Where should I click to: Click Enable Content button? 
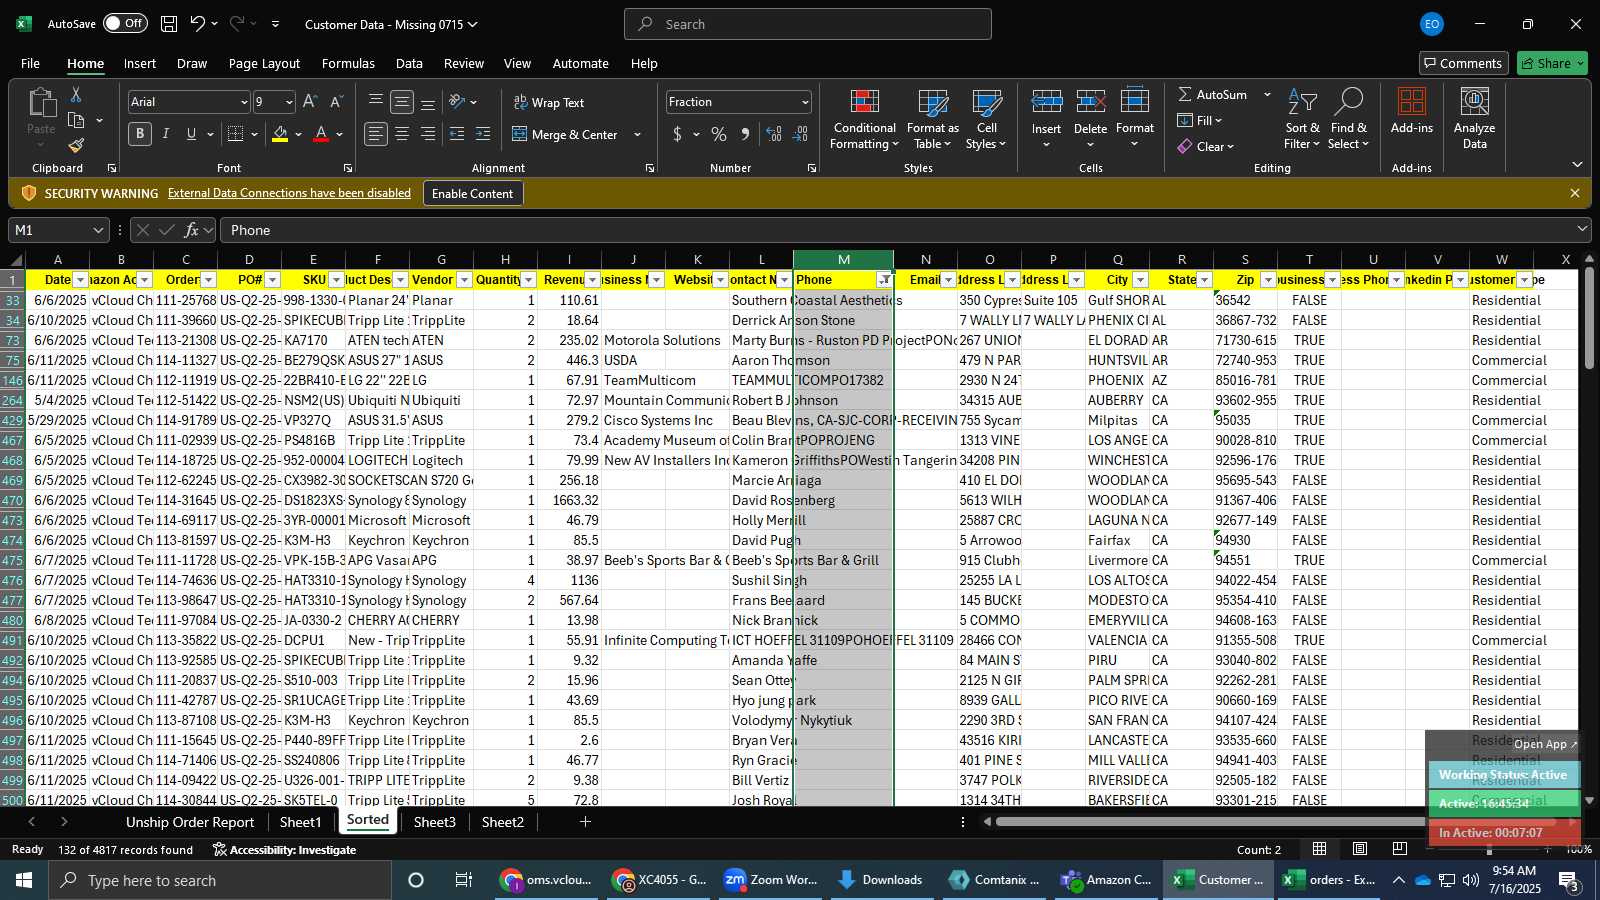click(x=472, y=193)
